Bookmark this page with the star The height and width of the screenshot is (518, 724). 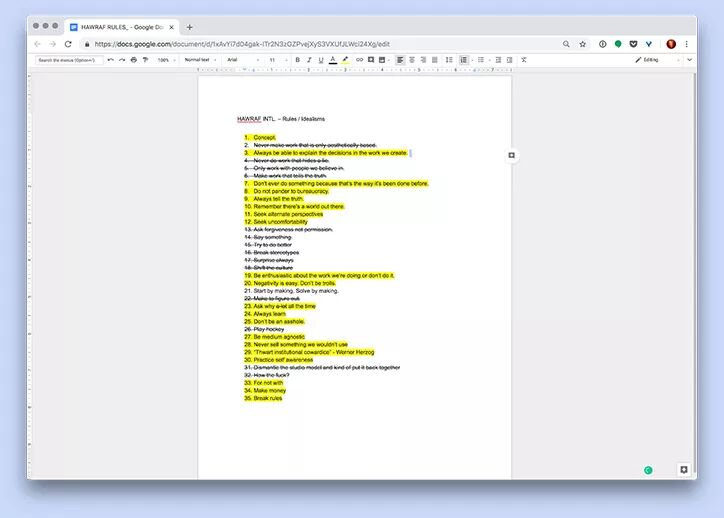pos(583,44)
